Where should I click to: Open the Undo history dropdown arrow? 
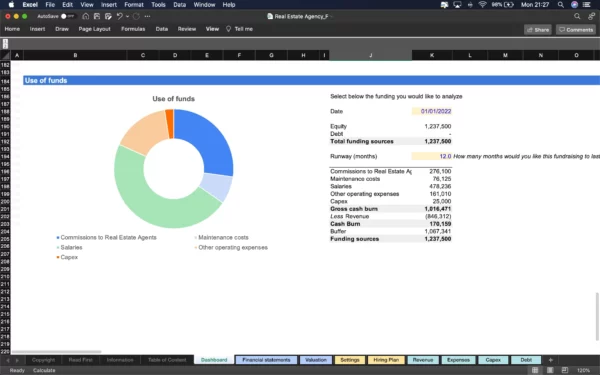127,16
